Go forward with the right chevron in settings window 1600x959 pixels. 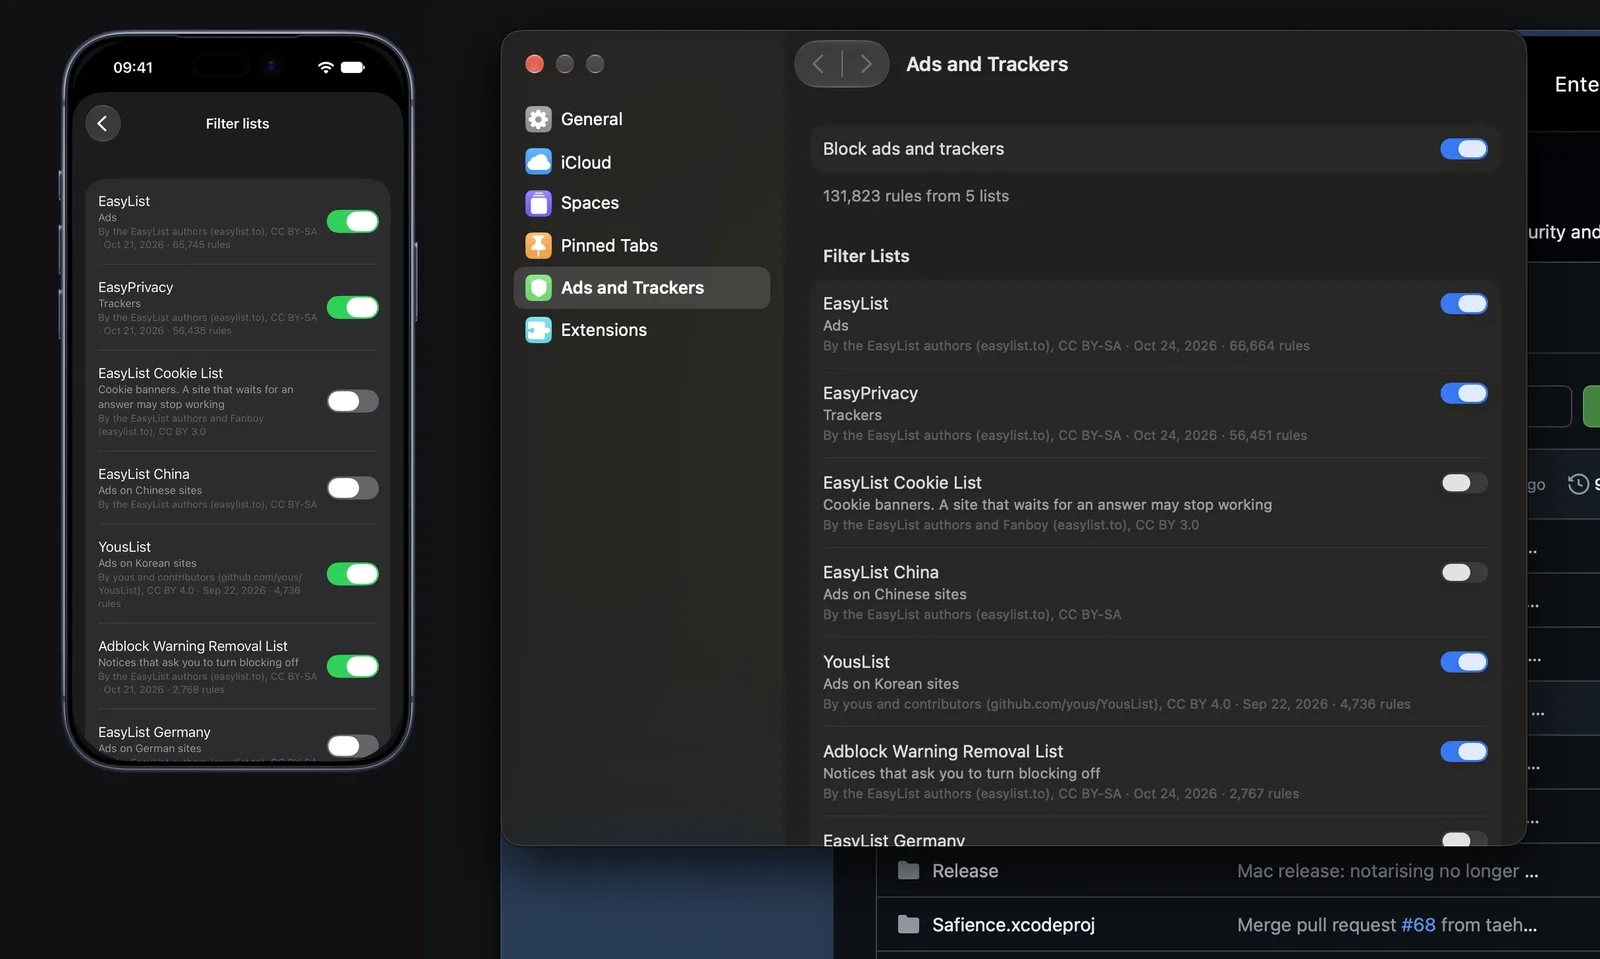(866, 64)
